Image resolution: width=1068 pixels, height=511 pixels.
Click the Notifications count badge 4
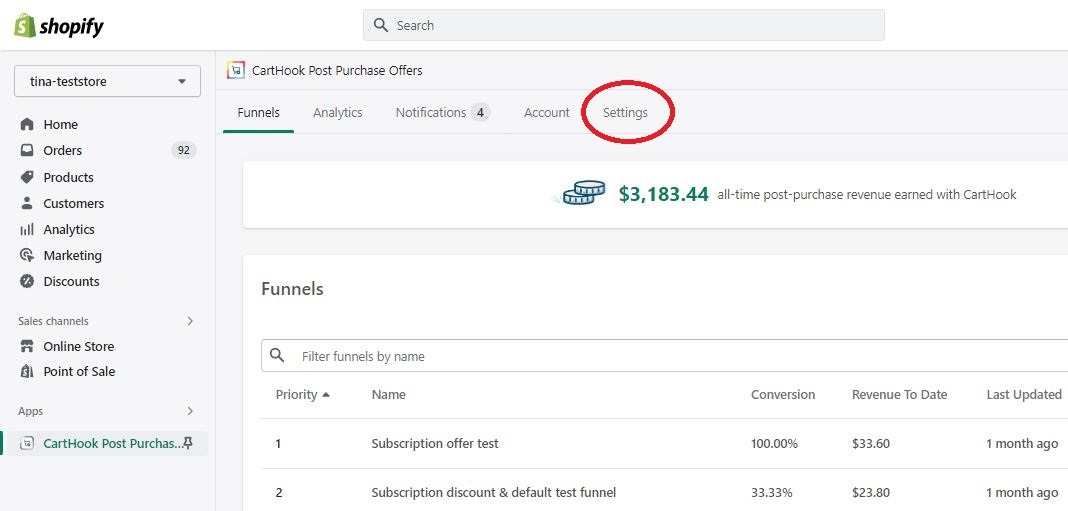click(480, 112)
